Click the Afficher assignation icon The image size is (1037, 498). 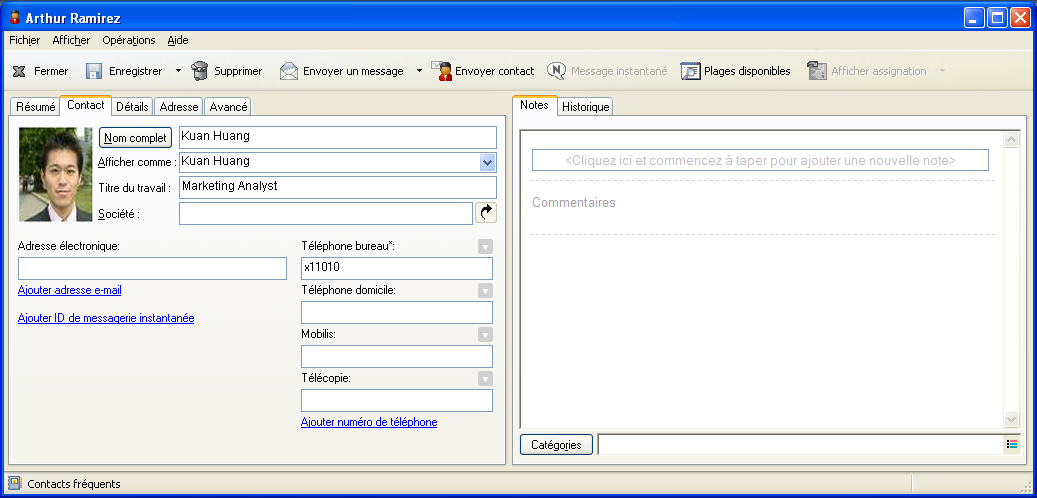817,71
